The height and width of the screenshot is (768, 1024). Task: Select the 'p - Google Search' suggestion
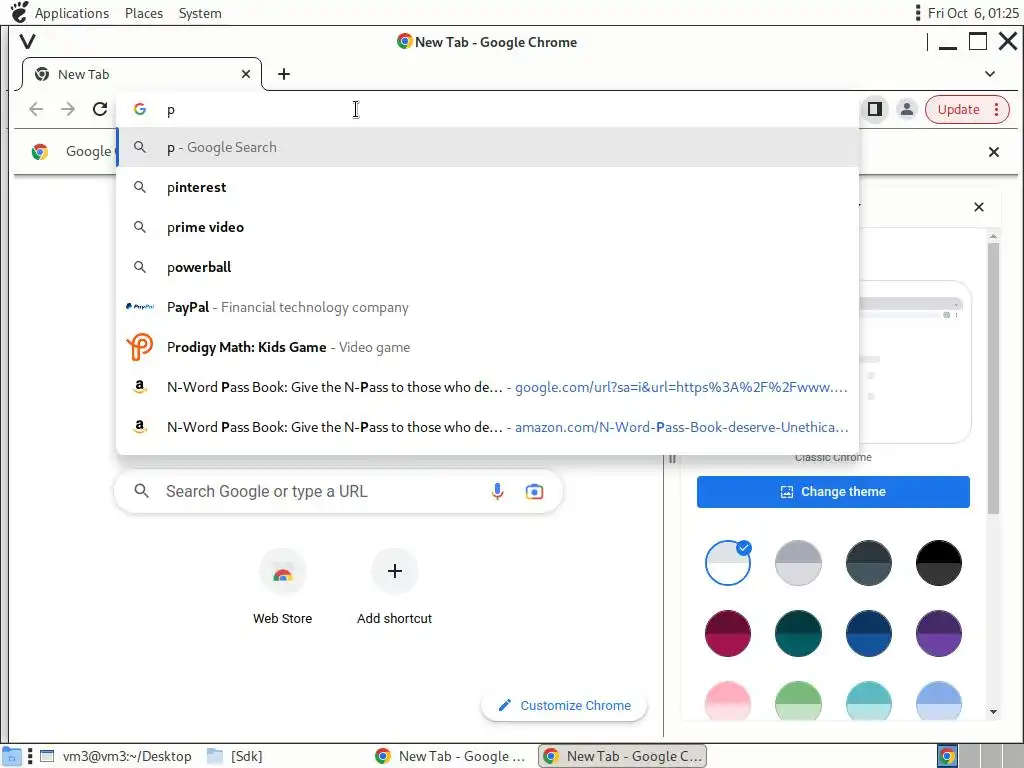coord(487,147)
